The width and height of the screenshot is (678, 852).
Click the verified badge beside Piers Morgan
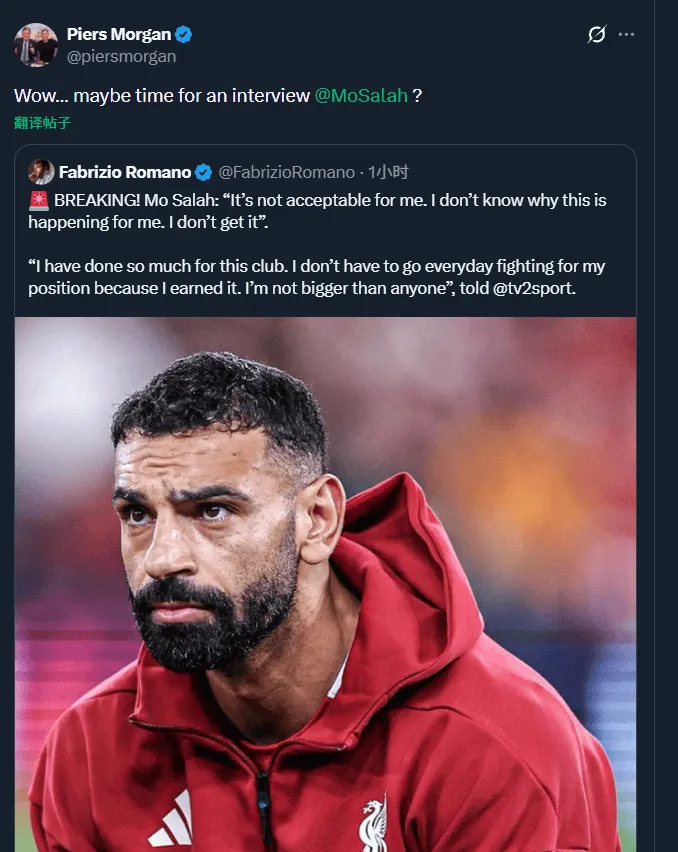click(184, 35)
